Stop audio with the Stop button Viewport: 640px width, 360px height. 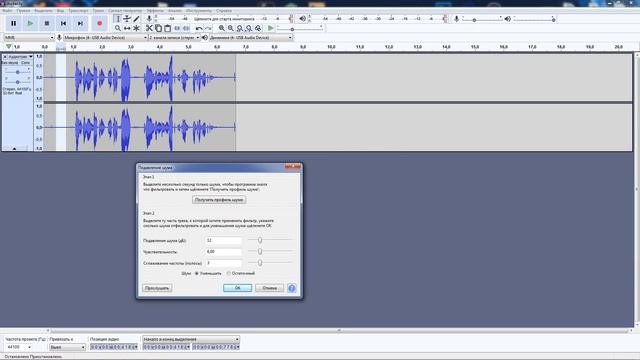[47, 23]
